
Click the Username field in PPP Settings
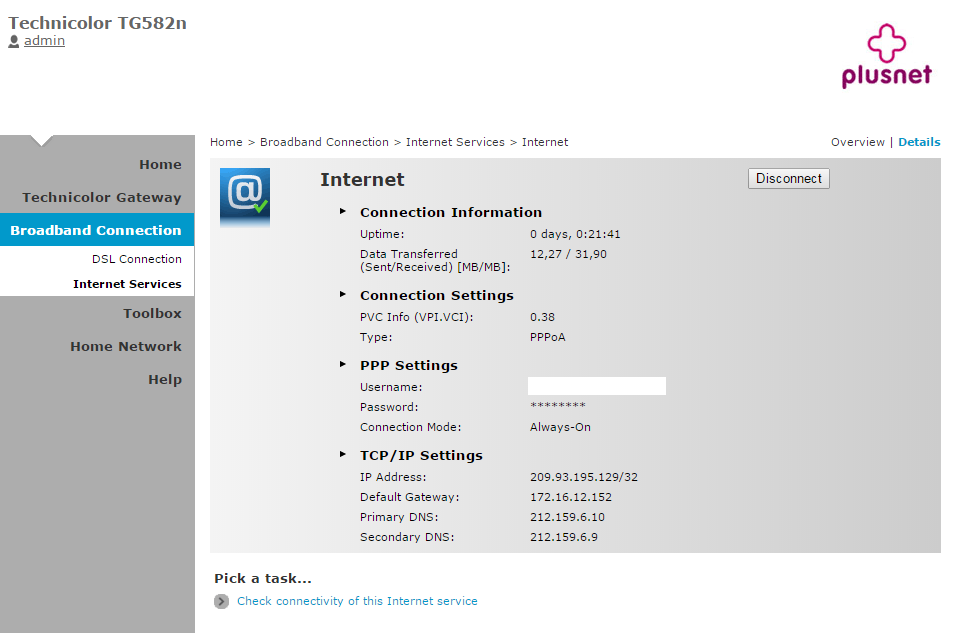596,387
